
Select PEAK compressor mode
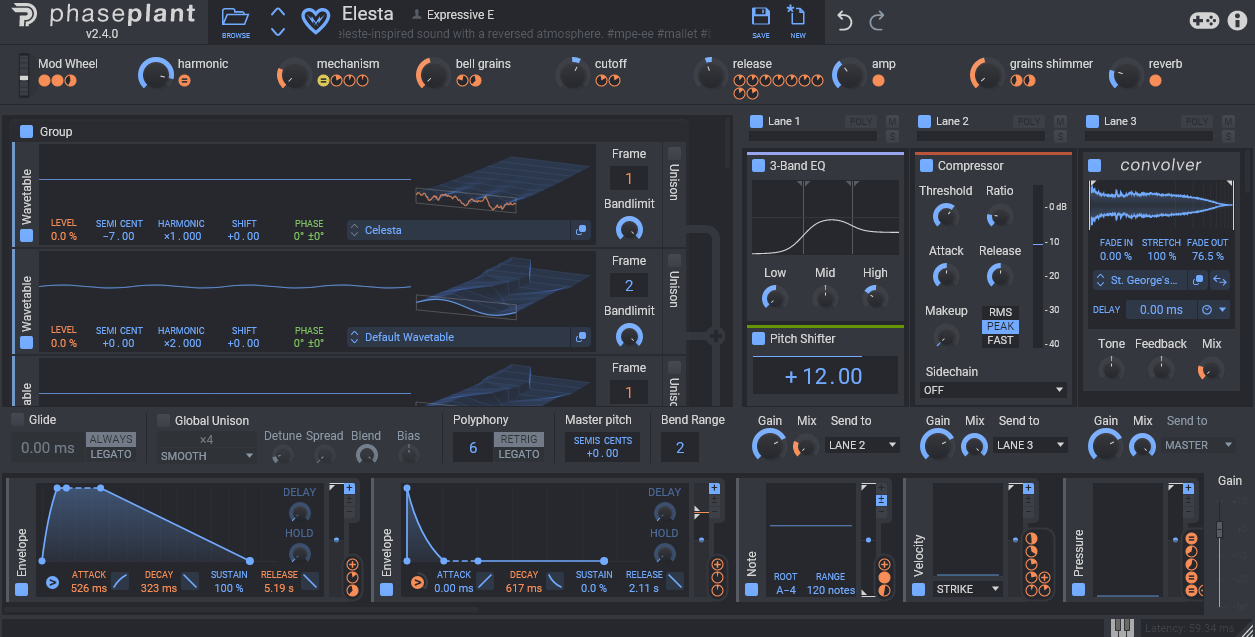click(x=1000, y=327)
